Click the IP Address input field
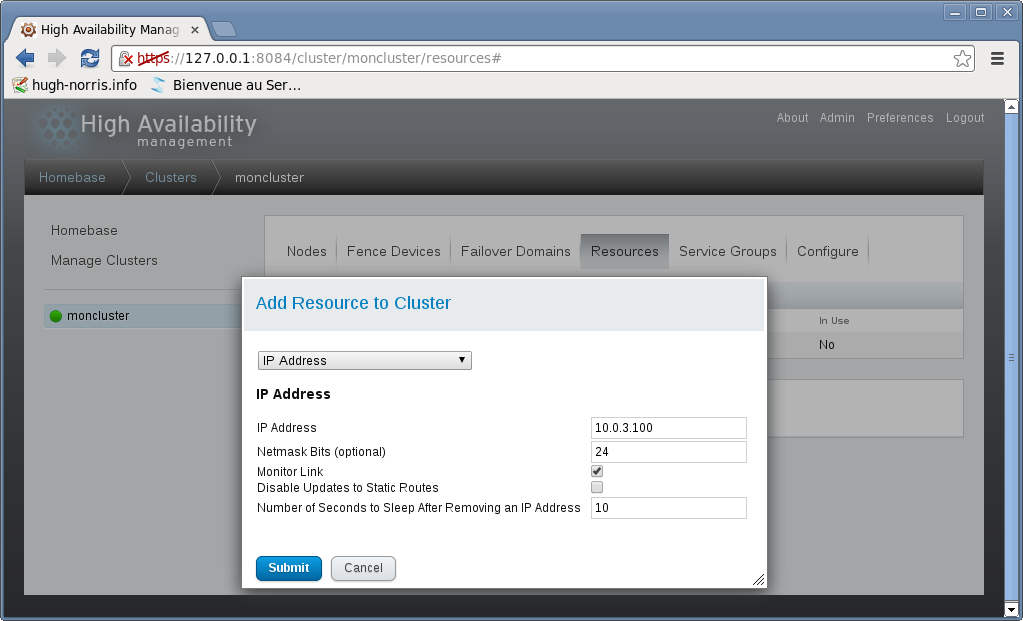Image resolution: width=1023 pixels, height=621 pixels. point(668,428)
